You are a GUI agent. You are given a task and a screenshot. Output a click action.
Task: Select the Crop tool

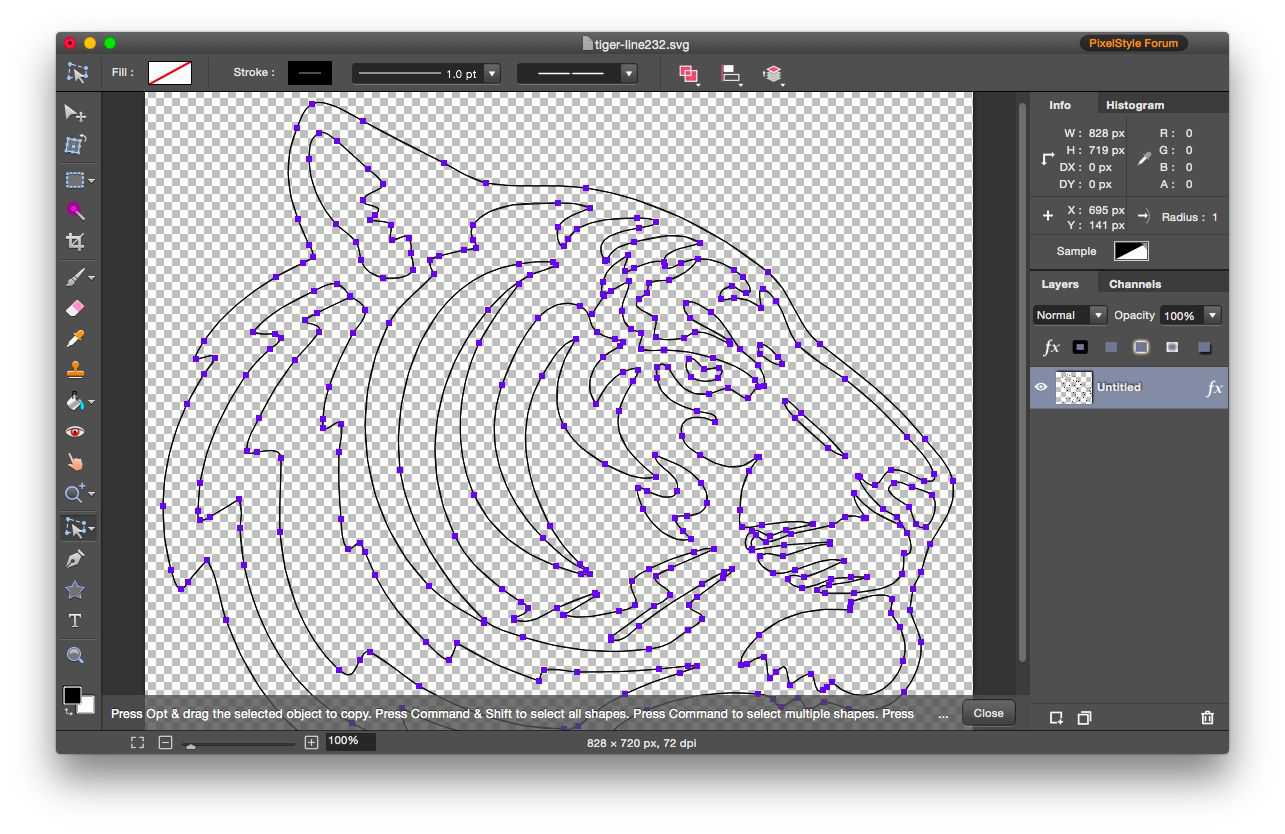point(75,242)
